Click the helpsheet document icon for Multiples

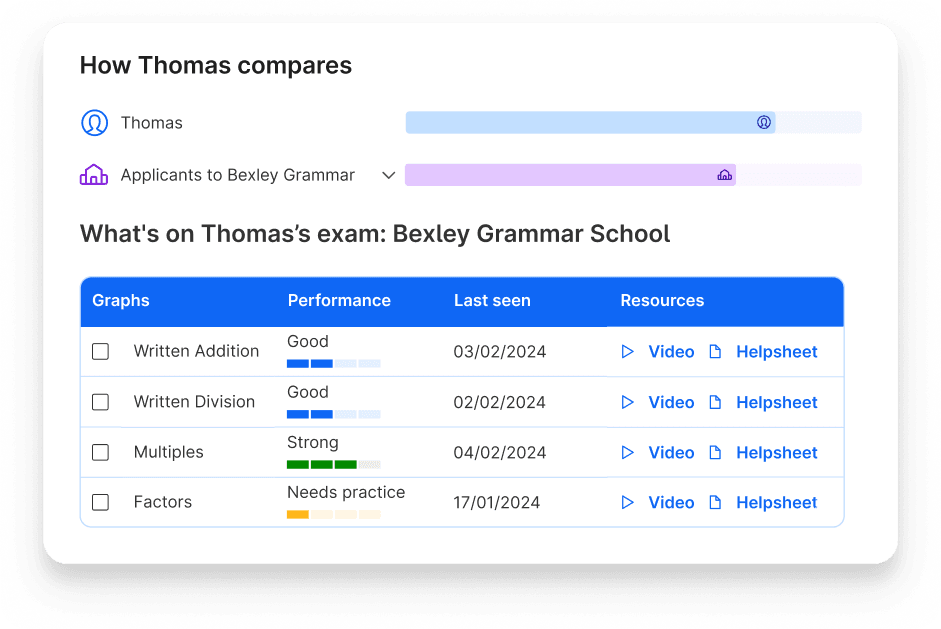(715, 452)
